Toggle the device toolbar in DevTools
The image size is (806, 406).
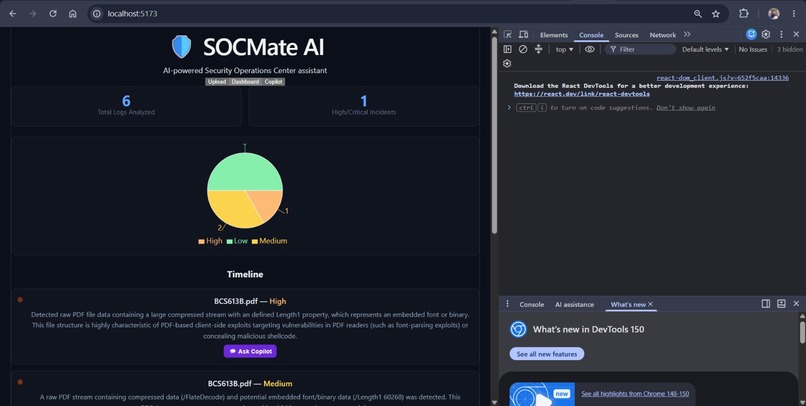tap(523, 34)
